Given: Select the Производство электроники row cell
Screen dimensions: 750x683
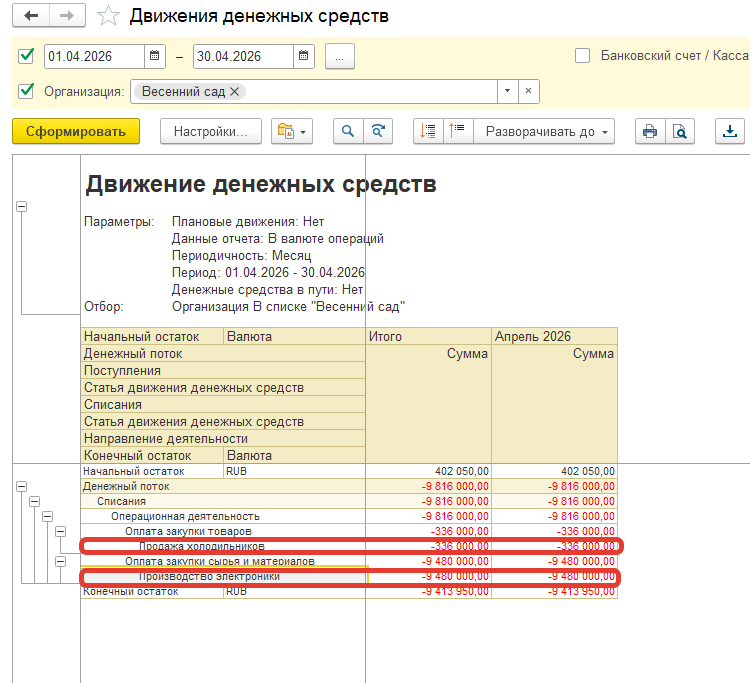Looking at the screenshot, I should pos(222,577).
